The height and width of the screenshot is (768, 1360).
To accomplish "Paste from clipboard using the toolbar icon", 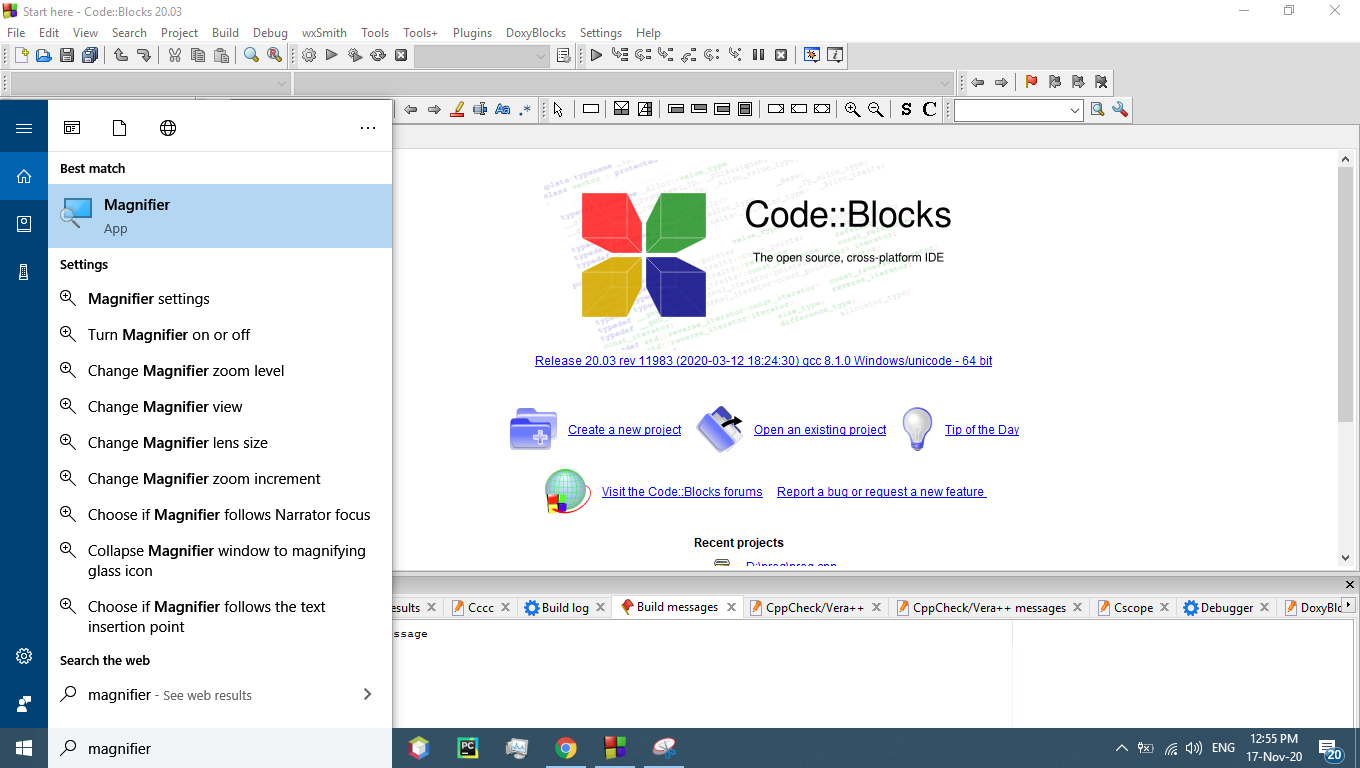I will 221,55.
